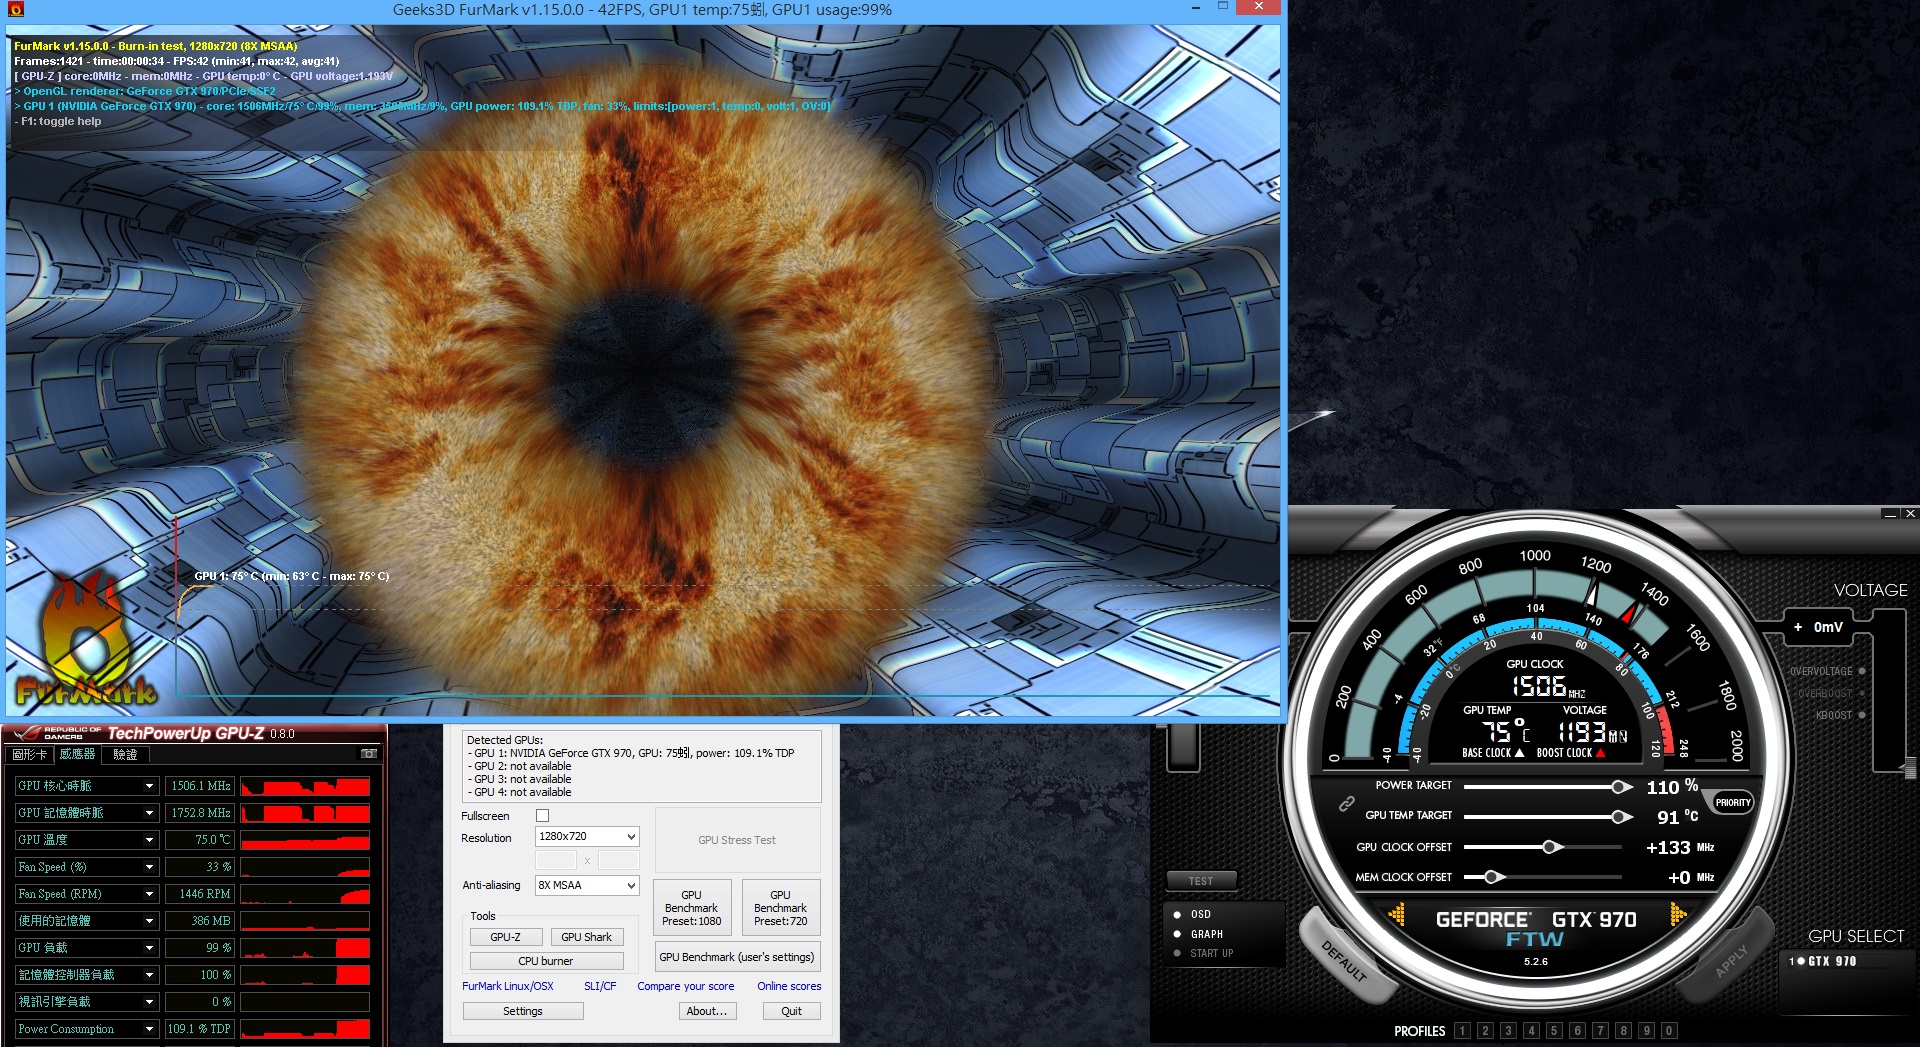Select profile slot 4 in Precision
This screenshot has height=1047, width=1920.
click(1531, 1031)
